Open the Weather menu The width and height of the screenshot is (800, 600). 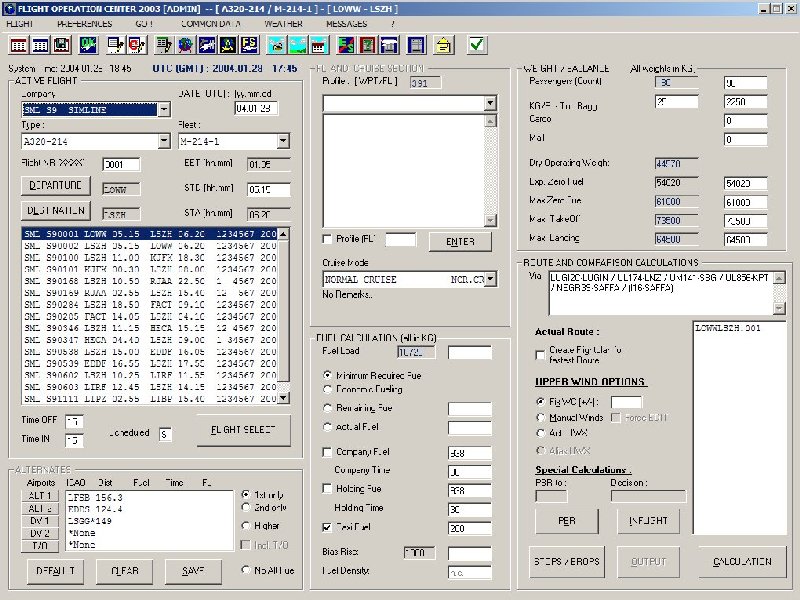[283, 22]
